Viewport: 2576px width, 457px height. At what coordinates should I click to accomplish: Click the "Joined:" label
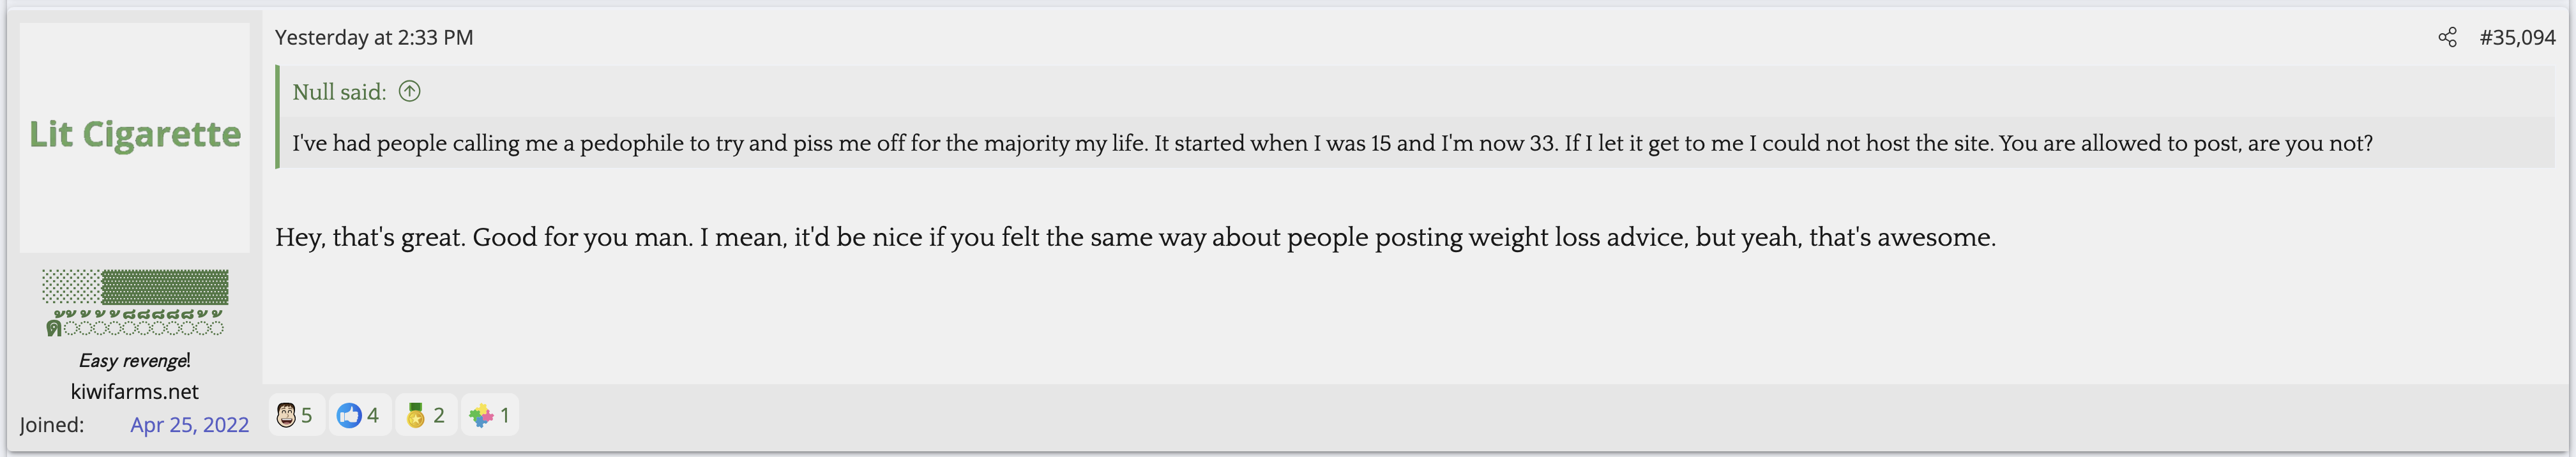[x=52, y=425]
